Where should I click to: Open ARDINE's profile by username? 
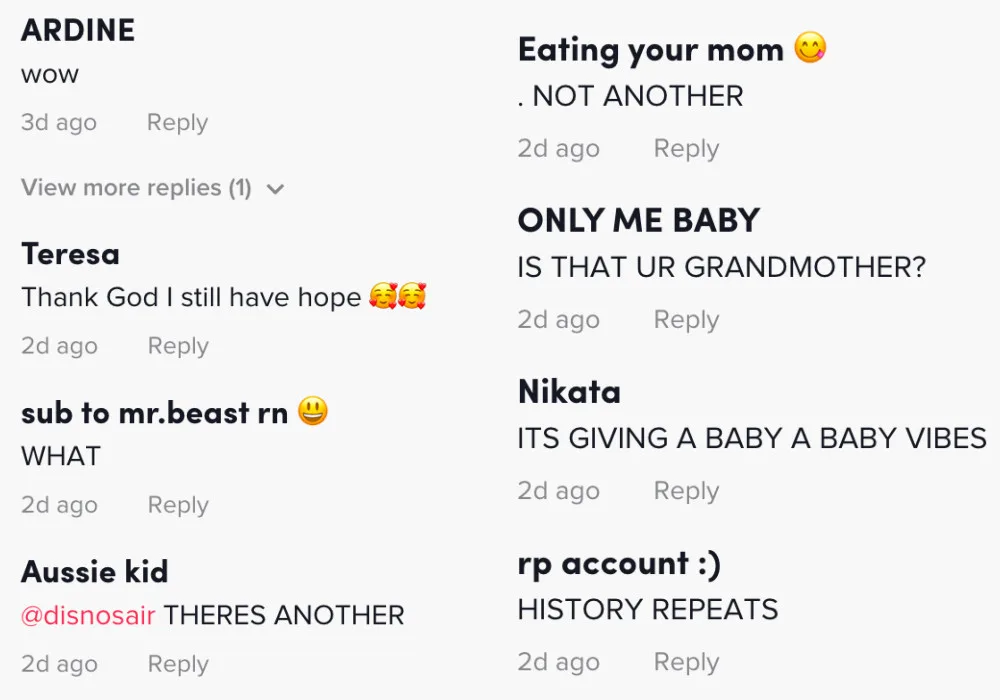coord(78,30)
